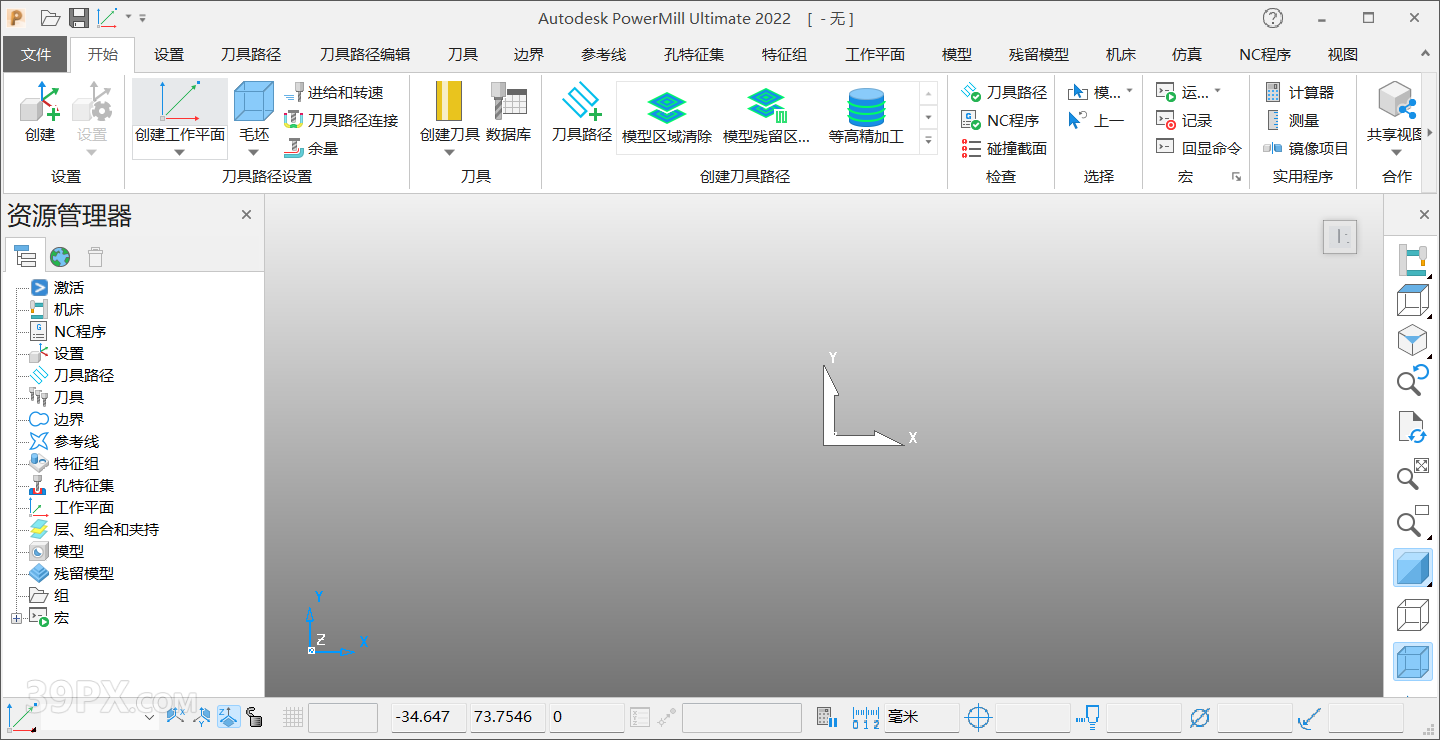This screenshot has height=740, width=1440.
Task: Select 层、组合和夹持 tree item
Action: click(106, 529)
